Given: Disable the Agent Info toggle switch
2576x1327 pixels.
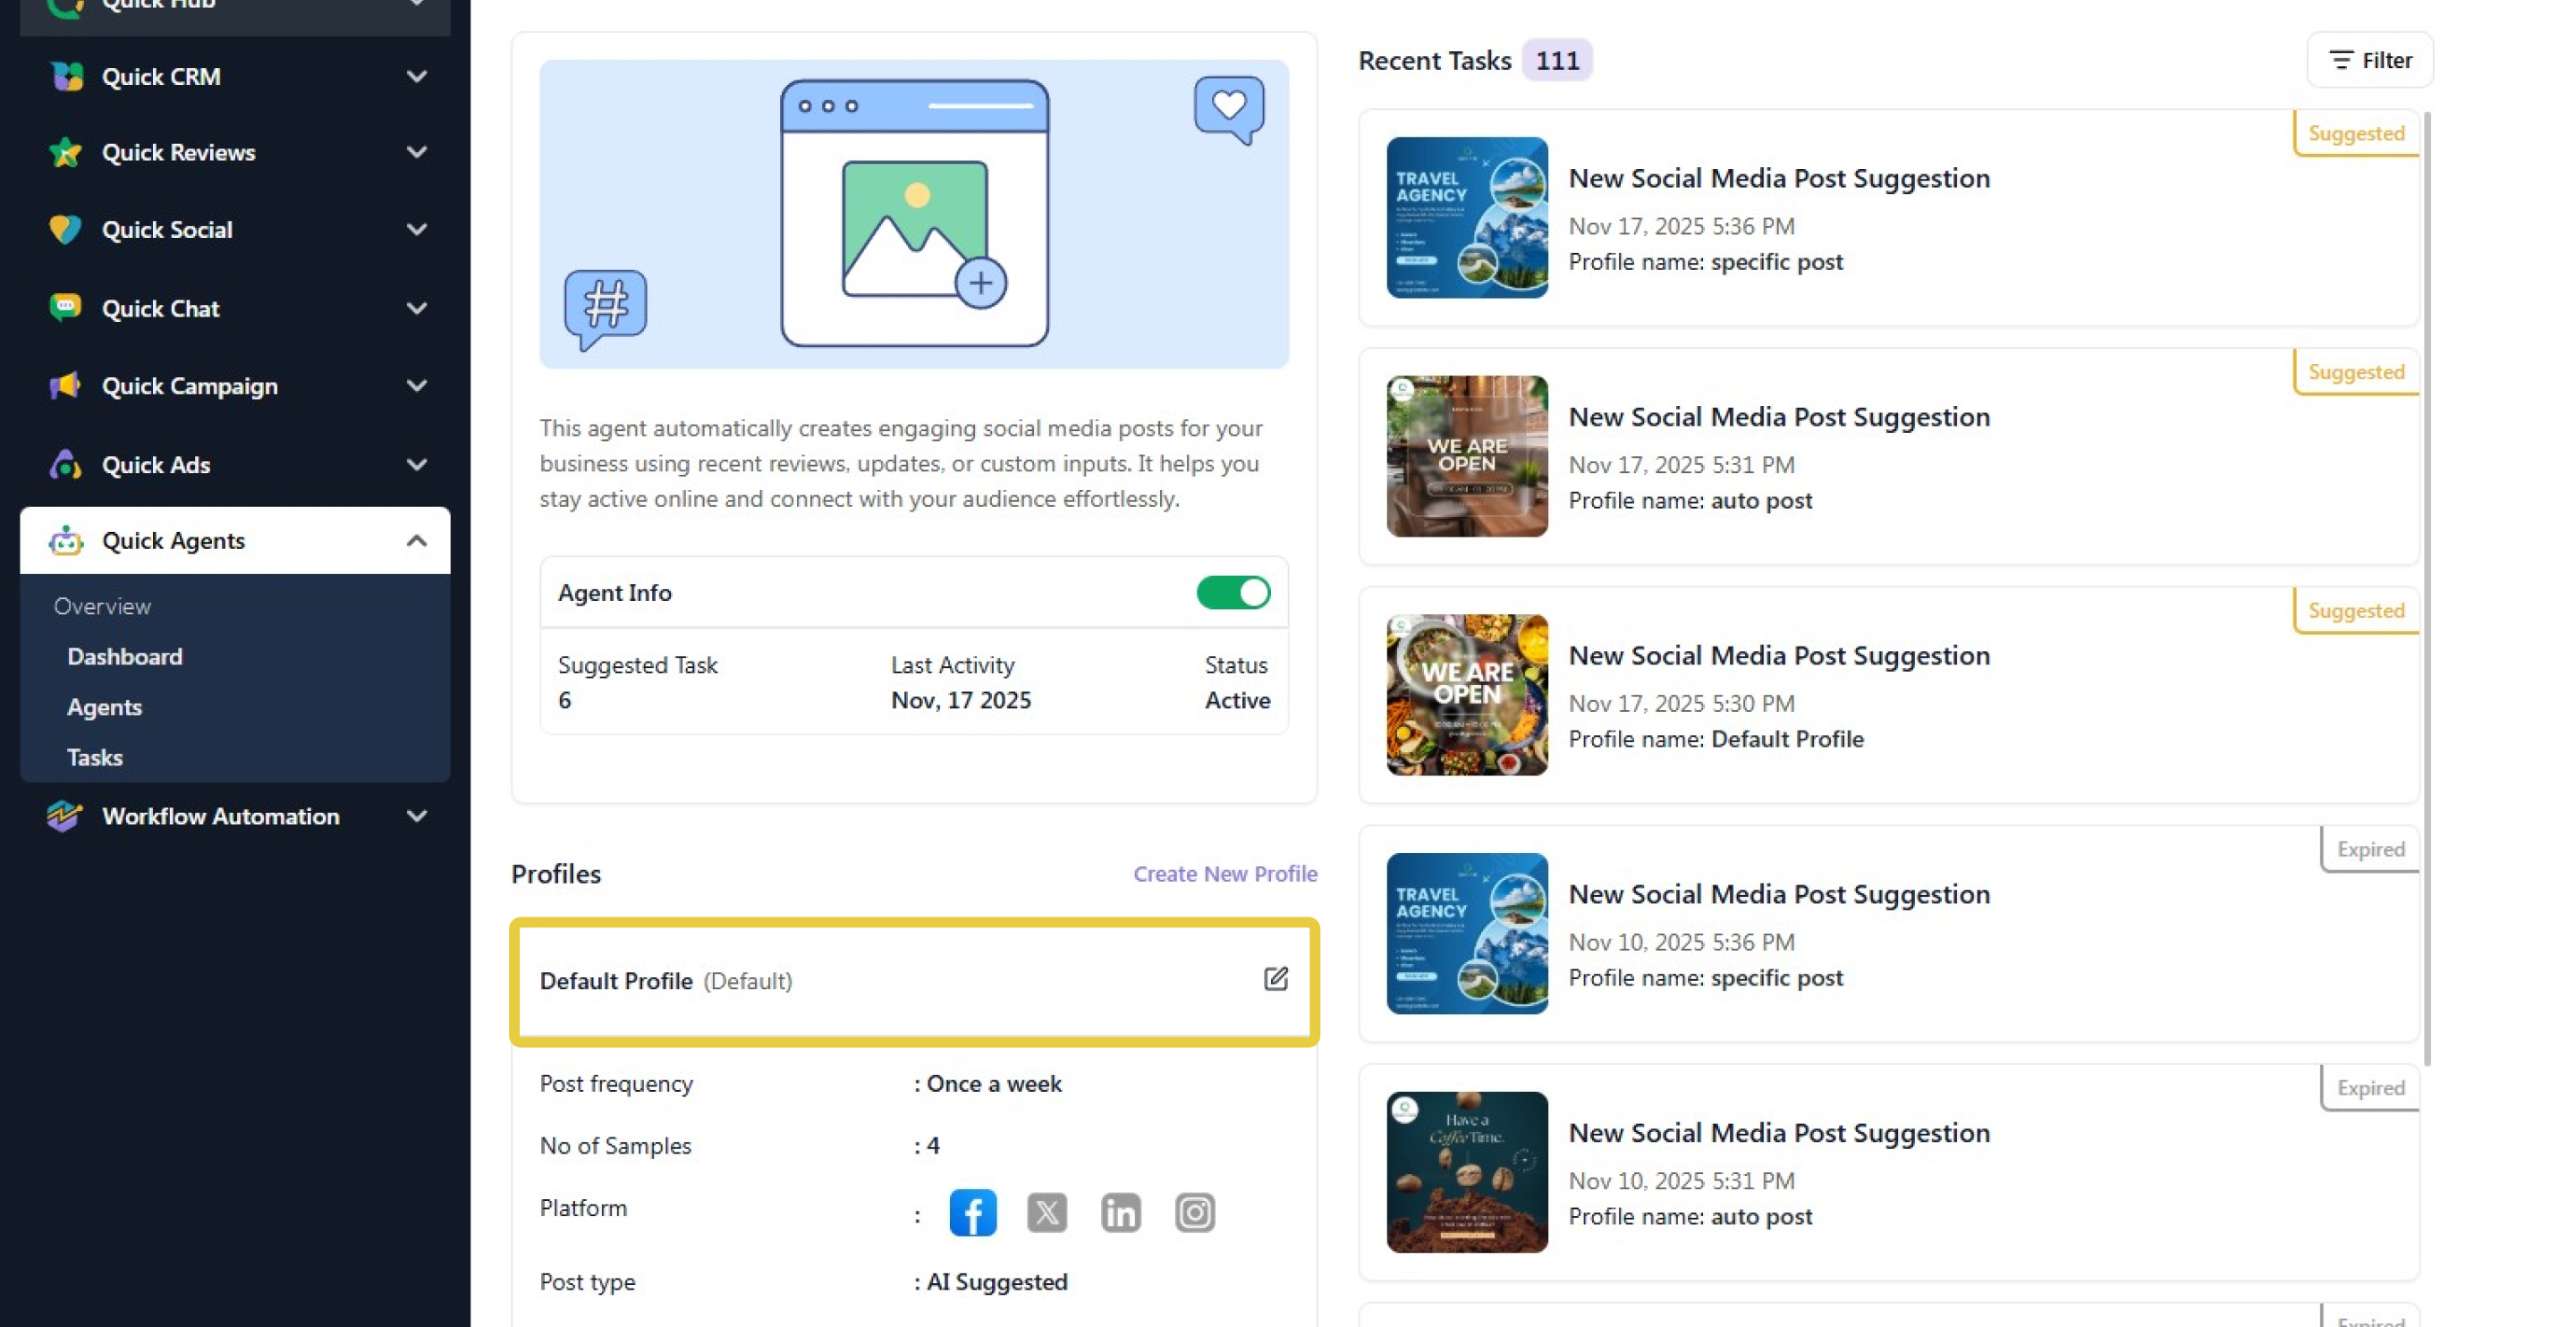Looking at the screenshot, I should 1233,593.
